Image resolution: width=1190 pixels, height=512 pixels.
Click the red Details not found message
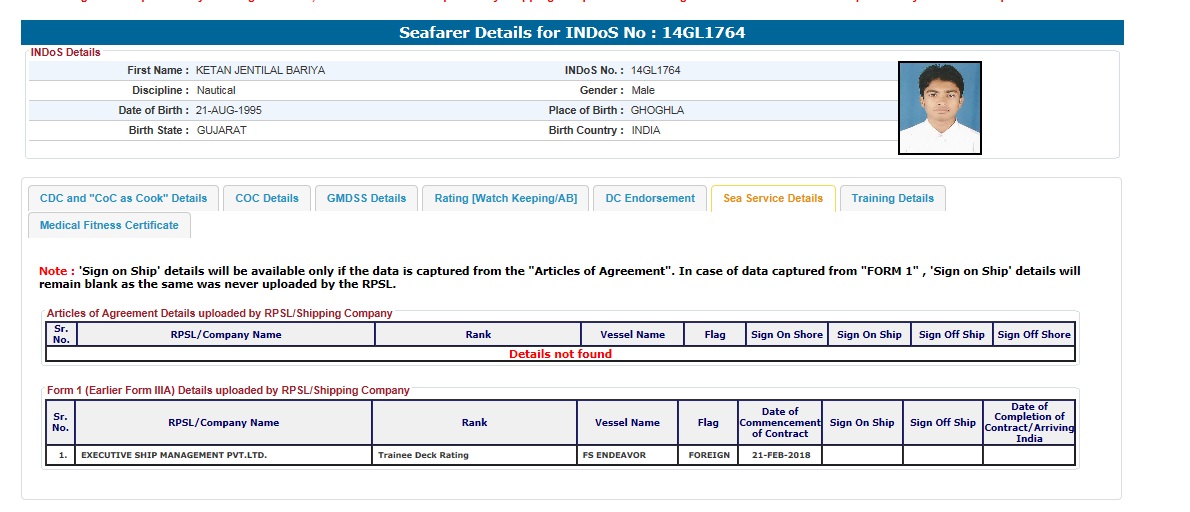pos(560,354)
